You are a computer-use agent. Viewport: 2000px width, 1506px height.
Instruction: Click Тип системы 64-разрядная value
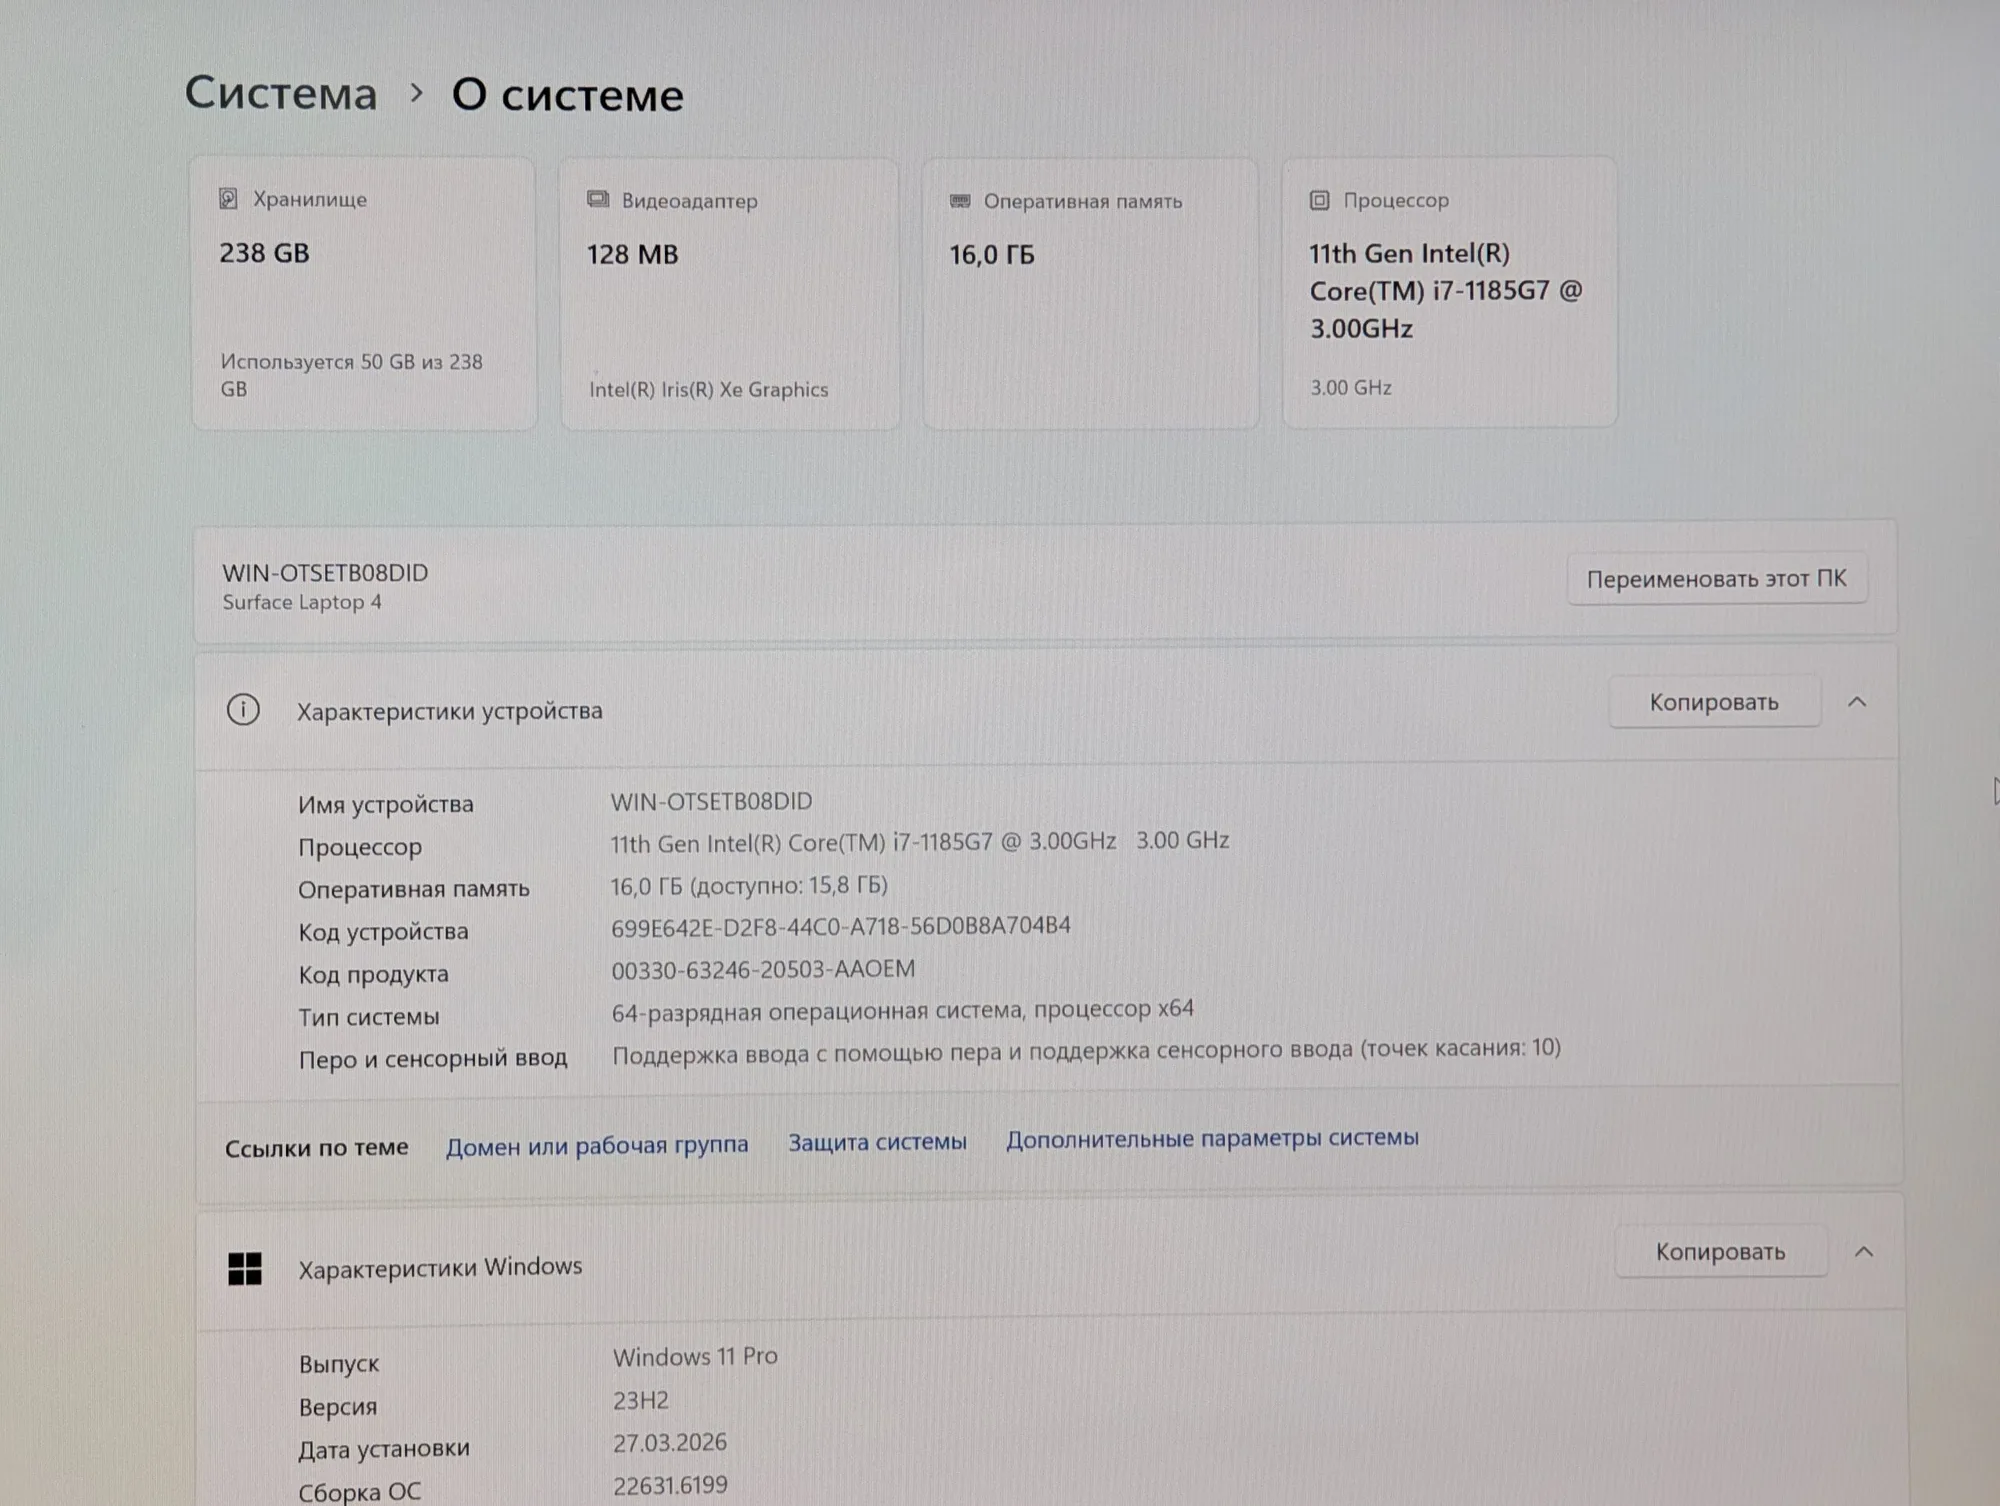point(902,1010)
